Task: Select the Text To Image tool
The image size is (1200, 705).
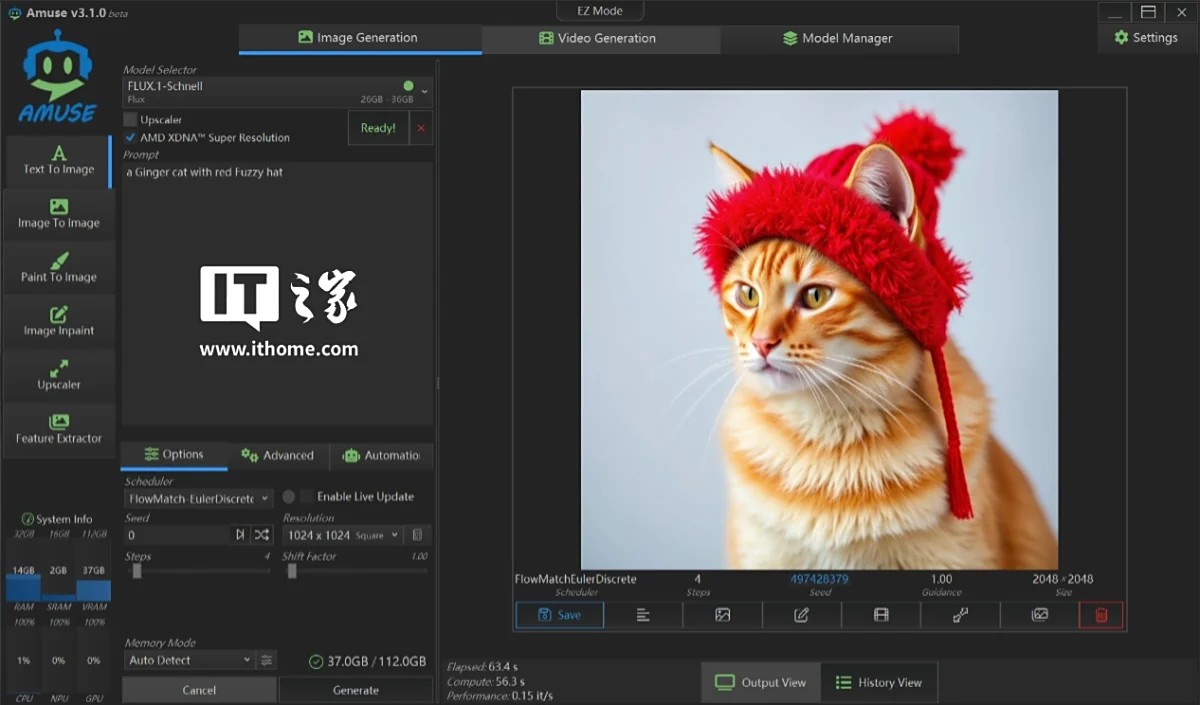Action: 59,160
